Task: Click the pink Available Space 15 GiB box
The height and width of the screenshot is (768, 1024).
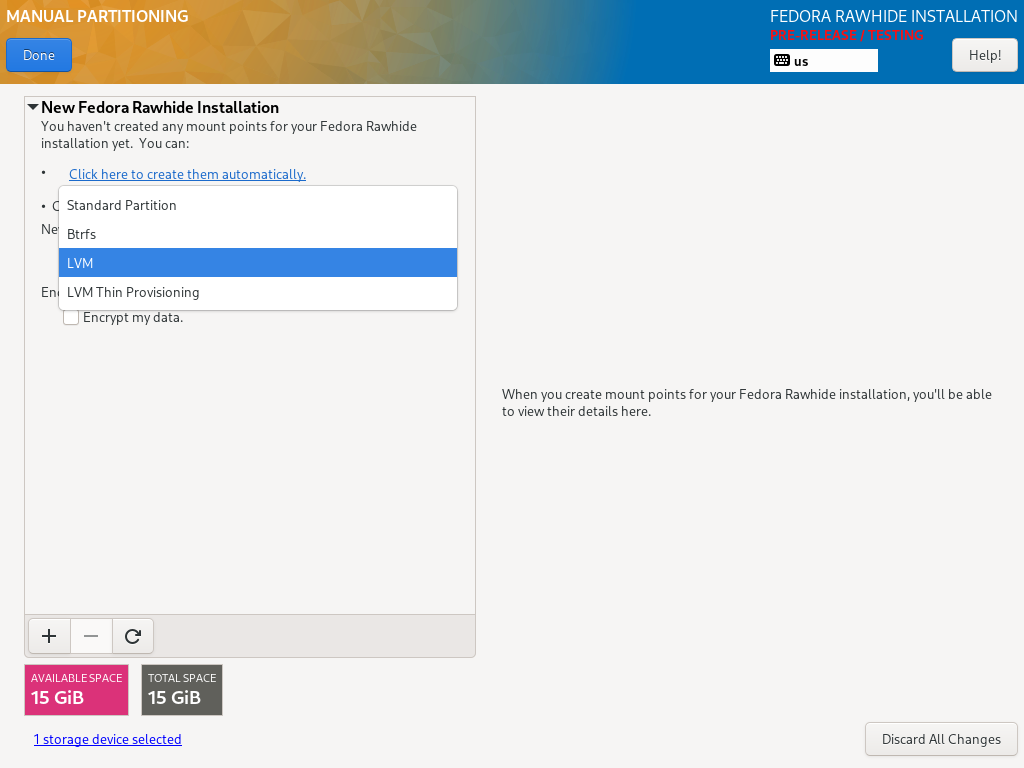Action: click(x=76, y=690)
